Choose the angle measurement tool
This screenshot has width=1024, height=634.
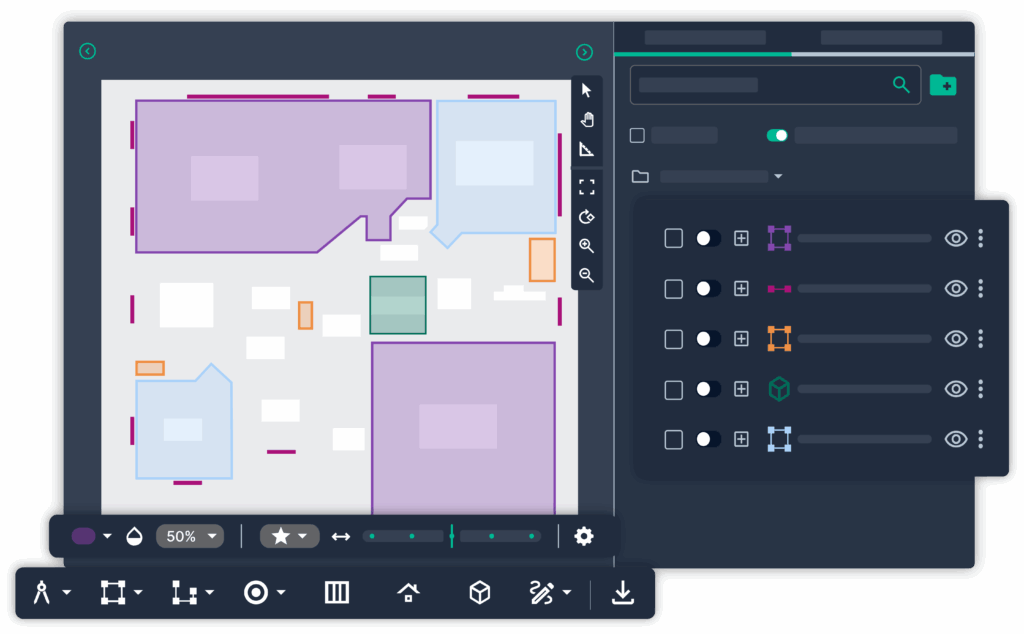click(x=586, y=150)
